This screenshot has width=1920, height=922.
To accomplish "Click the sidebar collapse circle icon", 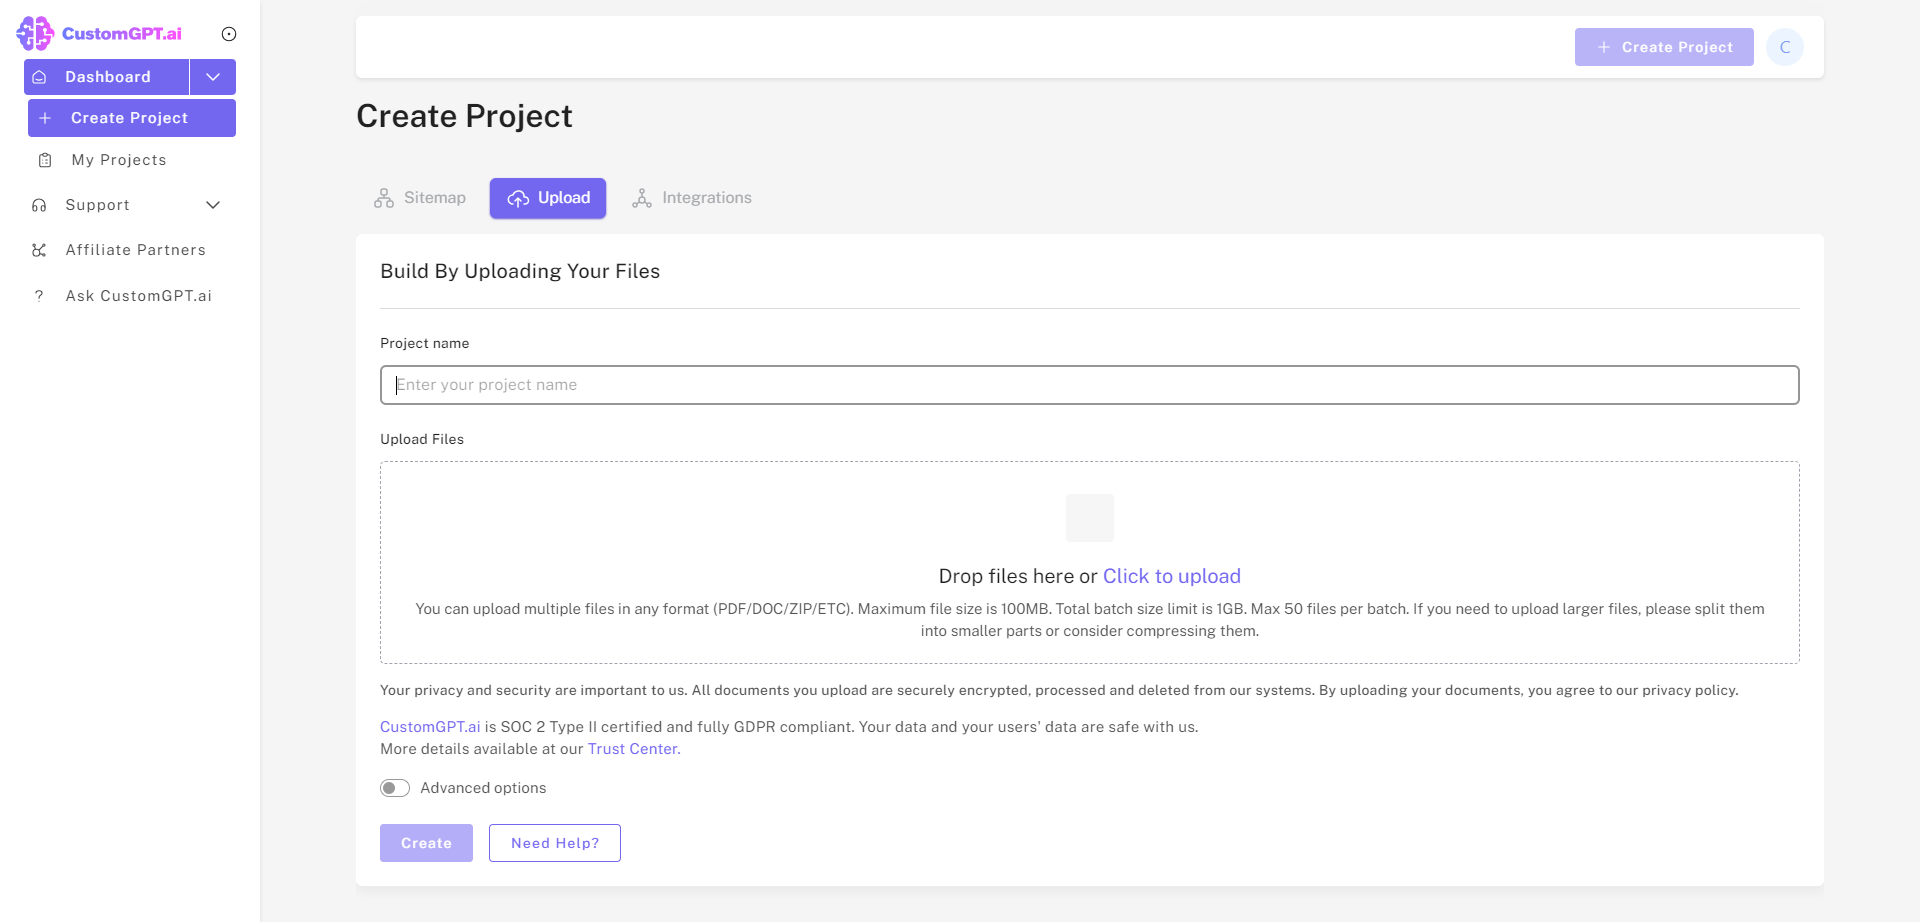I will click(x=229, y=34).
